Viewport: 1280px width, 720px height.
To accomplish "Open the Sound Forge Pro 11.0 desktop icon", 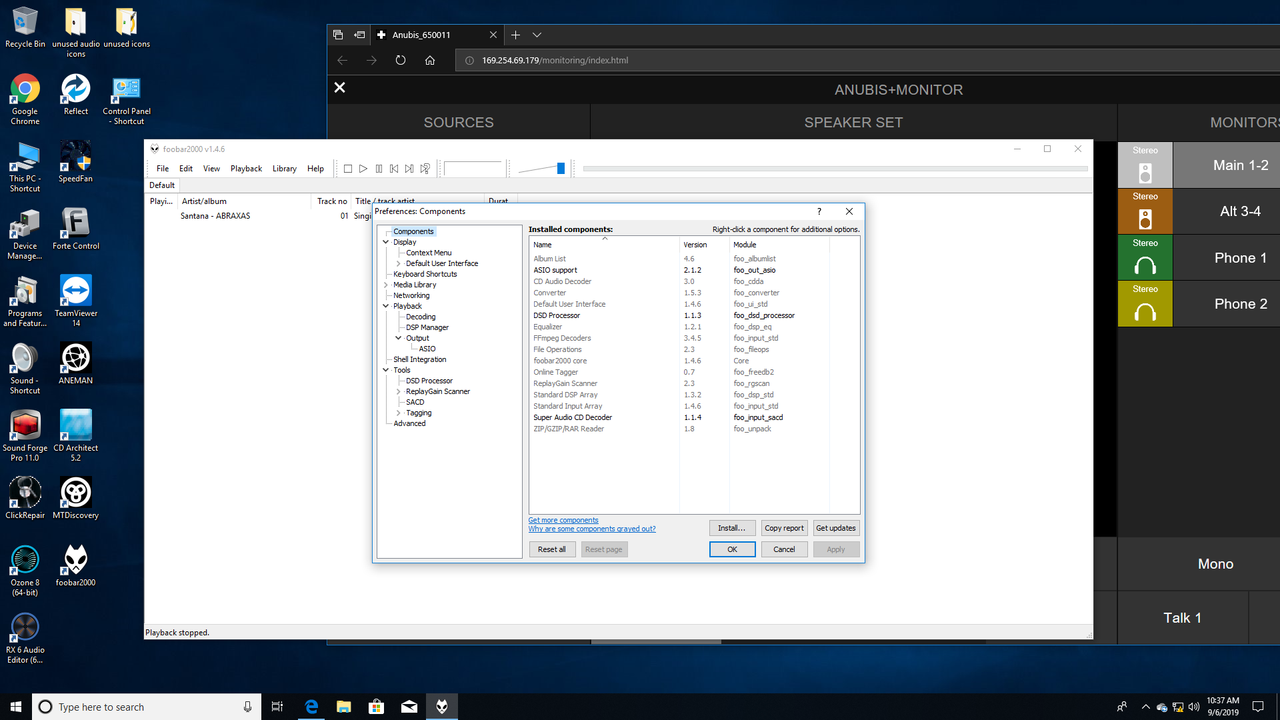I will 25,435.
